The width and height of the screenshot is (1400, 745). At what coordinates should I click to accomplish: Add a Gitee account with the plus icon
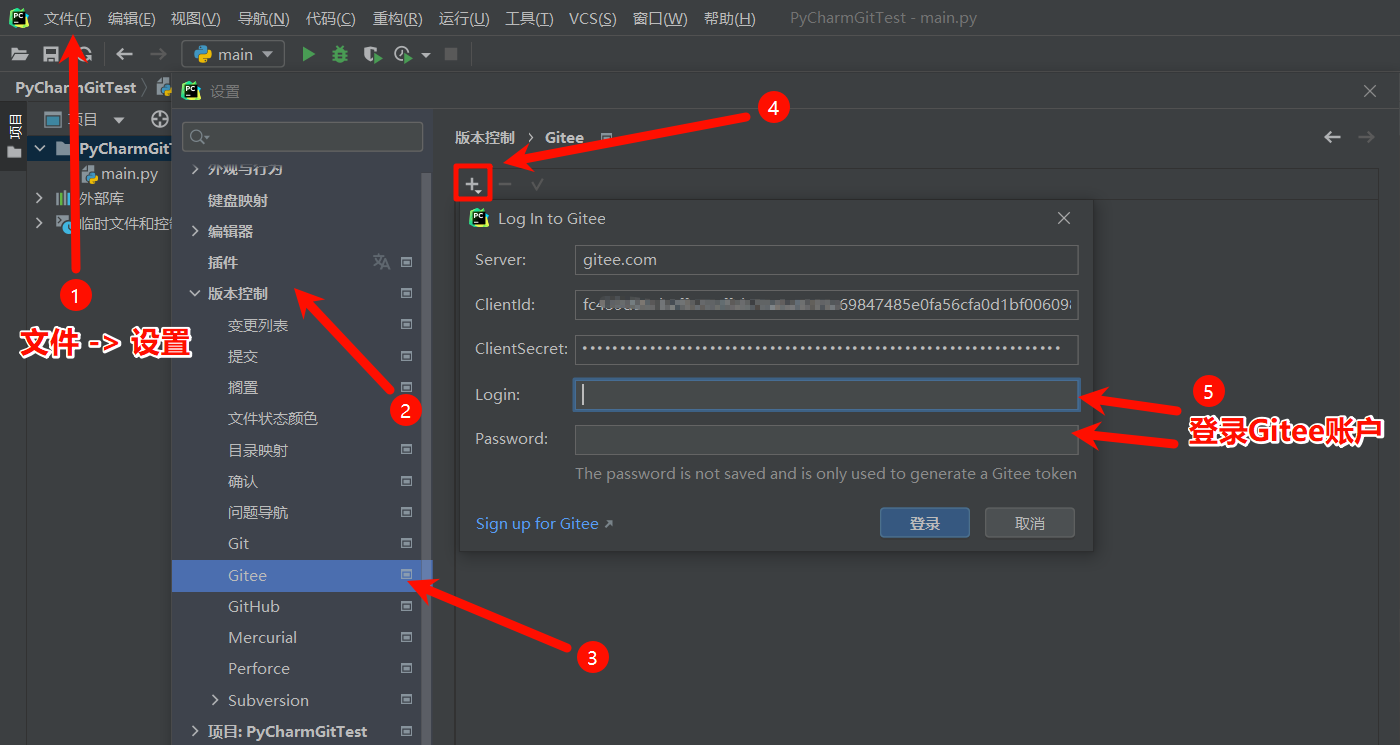click(x=473, y=184)
